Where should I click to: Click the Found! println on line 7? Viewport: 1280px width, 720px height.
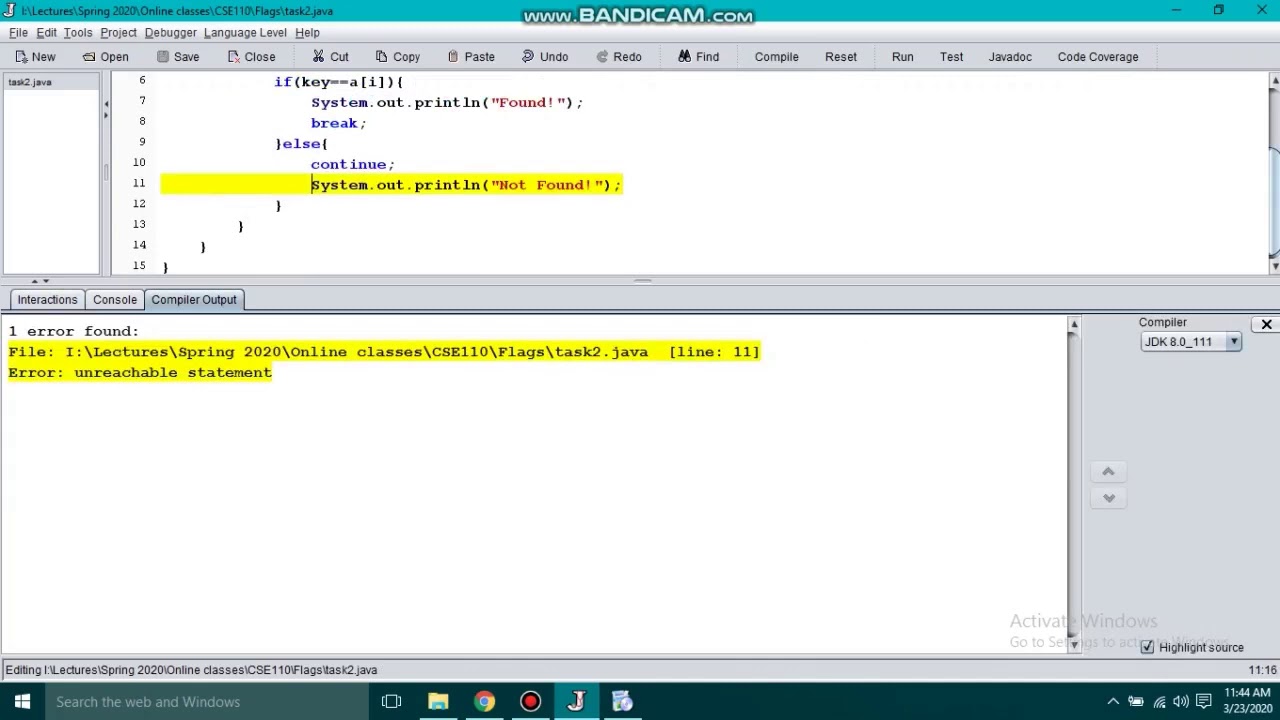pos(446,102)
